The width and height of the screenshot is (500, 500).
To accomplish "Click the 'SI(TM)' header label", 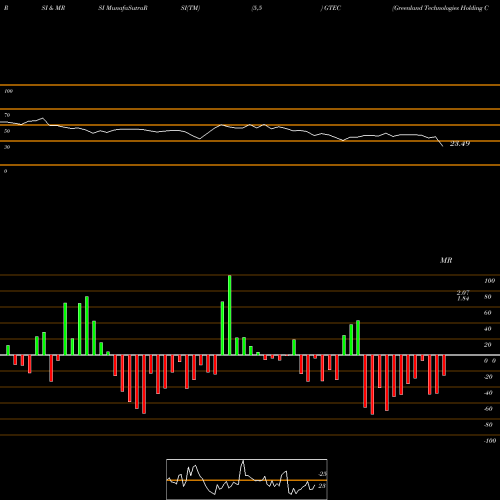I will [x=190, y=8].
